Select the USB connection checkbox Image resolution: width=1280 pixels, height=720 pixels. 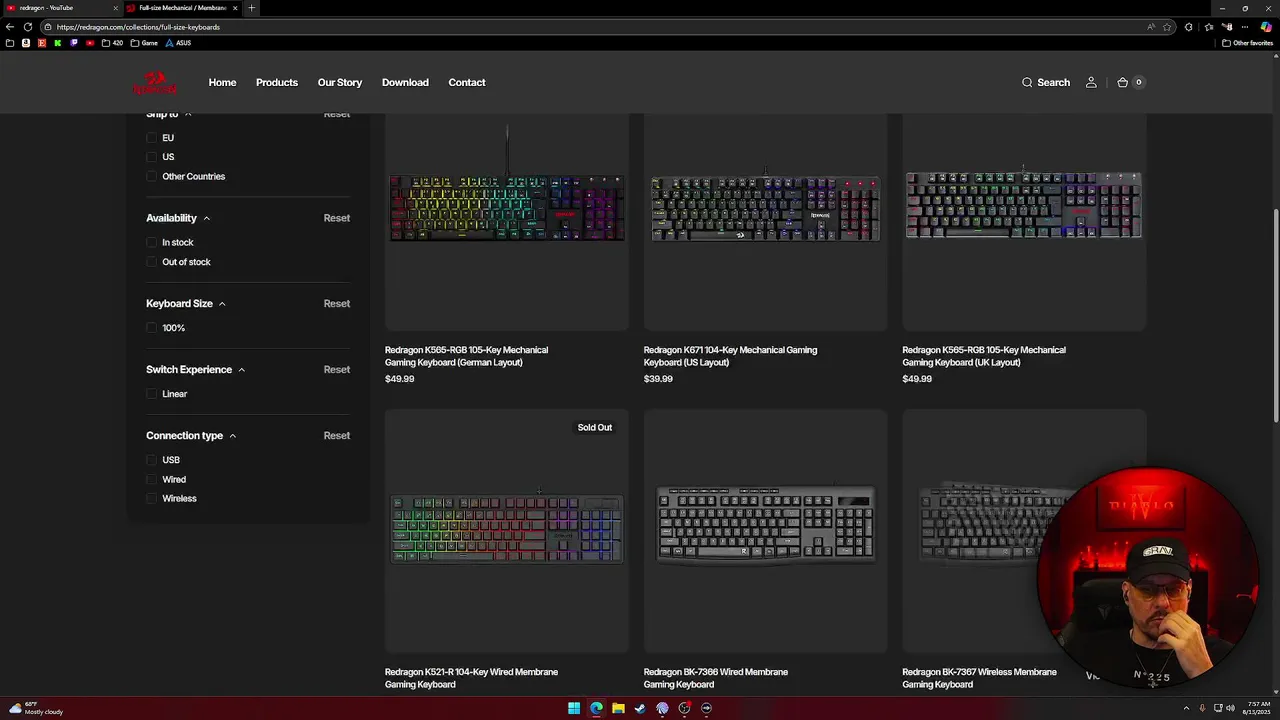152,460
